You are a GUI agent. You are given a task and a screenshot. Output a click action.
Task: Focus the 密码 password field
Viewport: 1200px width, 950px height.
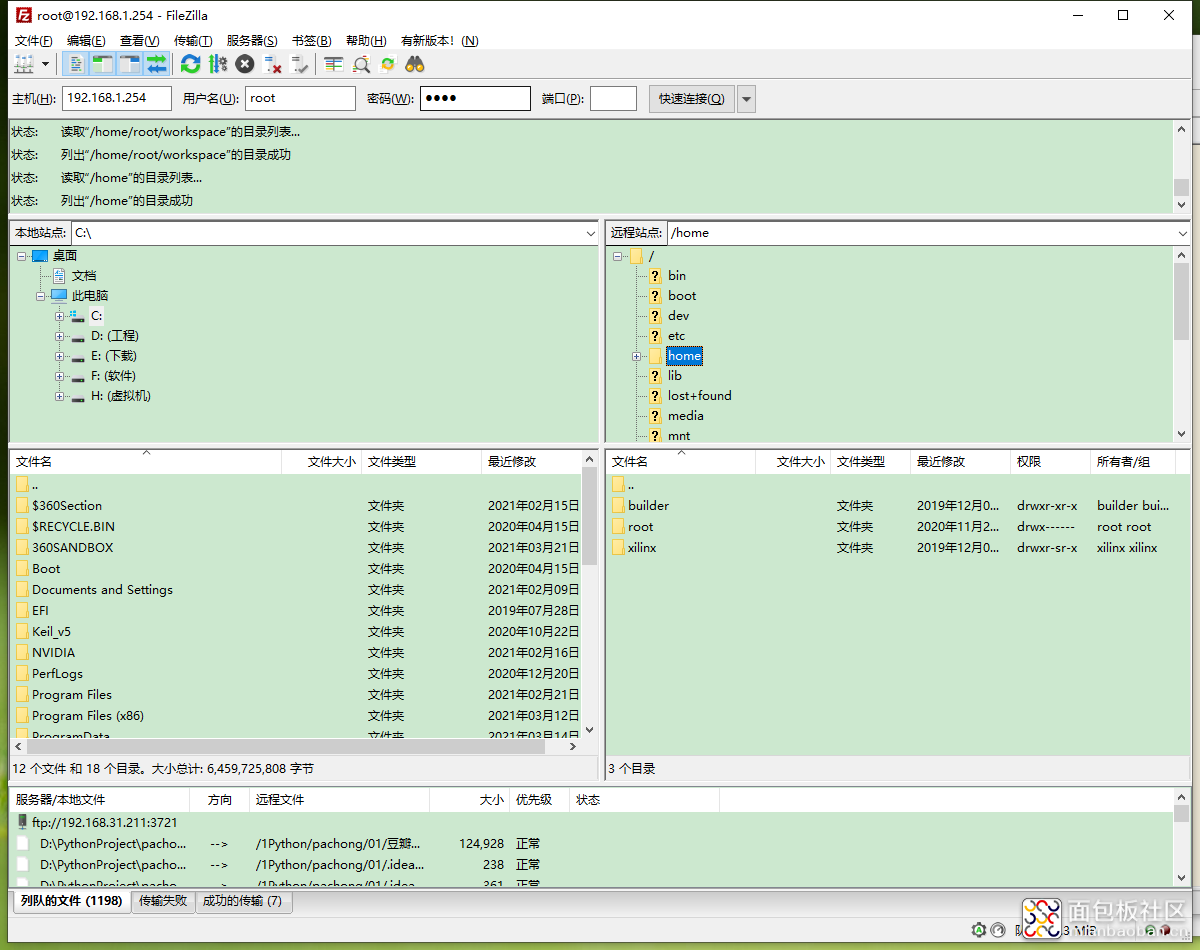475,98
